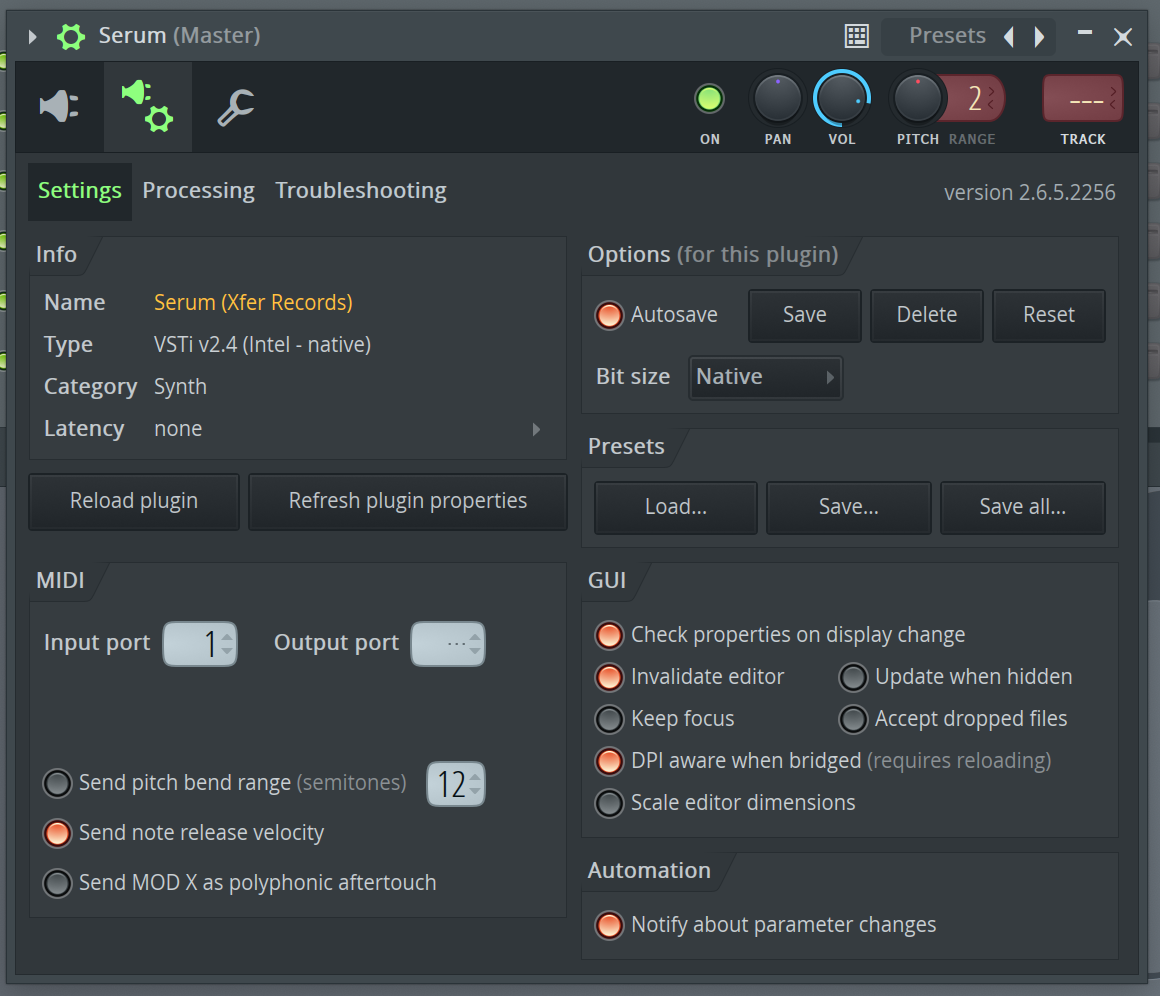Toggle the green ON switch
The height and width of the screenshot is (996, 1160).
coord(709,99)
